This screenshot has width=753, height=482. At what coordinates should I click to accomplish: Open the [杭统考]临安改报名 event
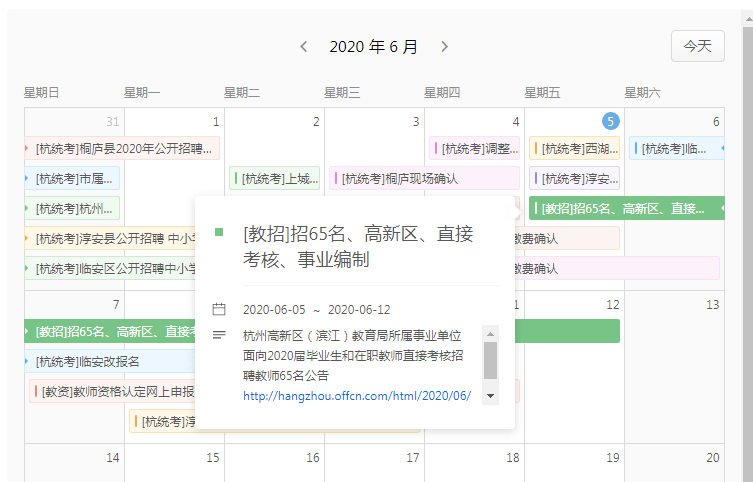pyautogui.click(x=108, y=362)
